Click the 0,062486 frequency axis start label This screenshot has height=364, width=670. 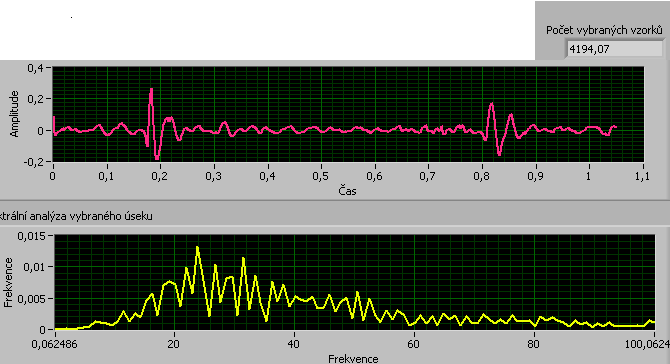point(55,344)
